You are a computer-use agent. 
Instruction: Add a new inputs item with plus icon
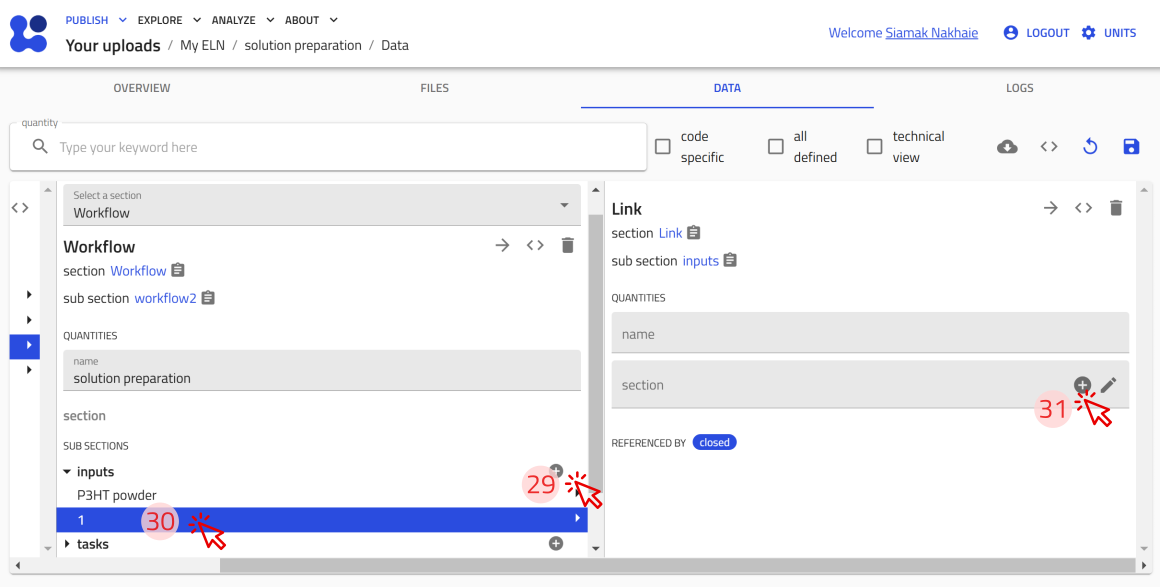click(x=556, y=470)
